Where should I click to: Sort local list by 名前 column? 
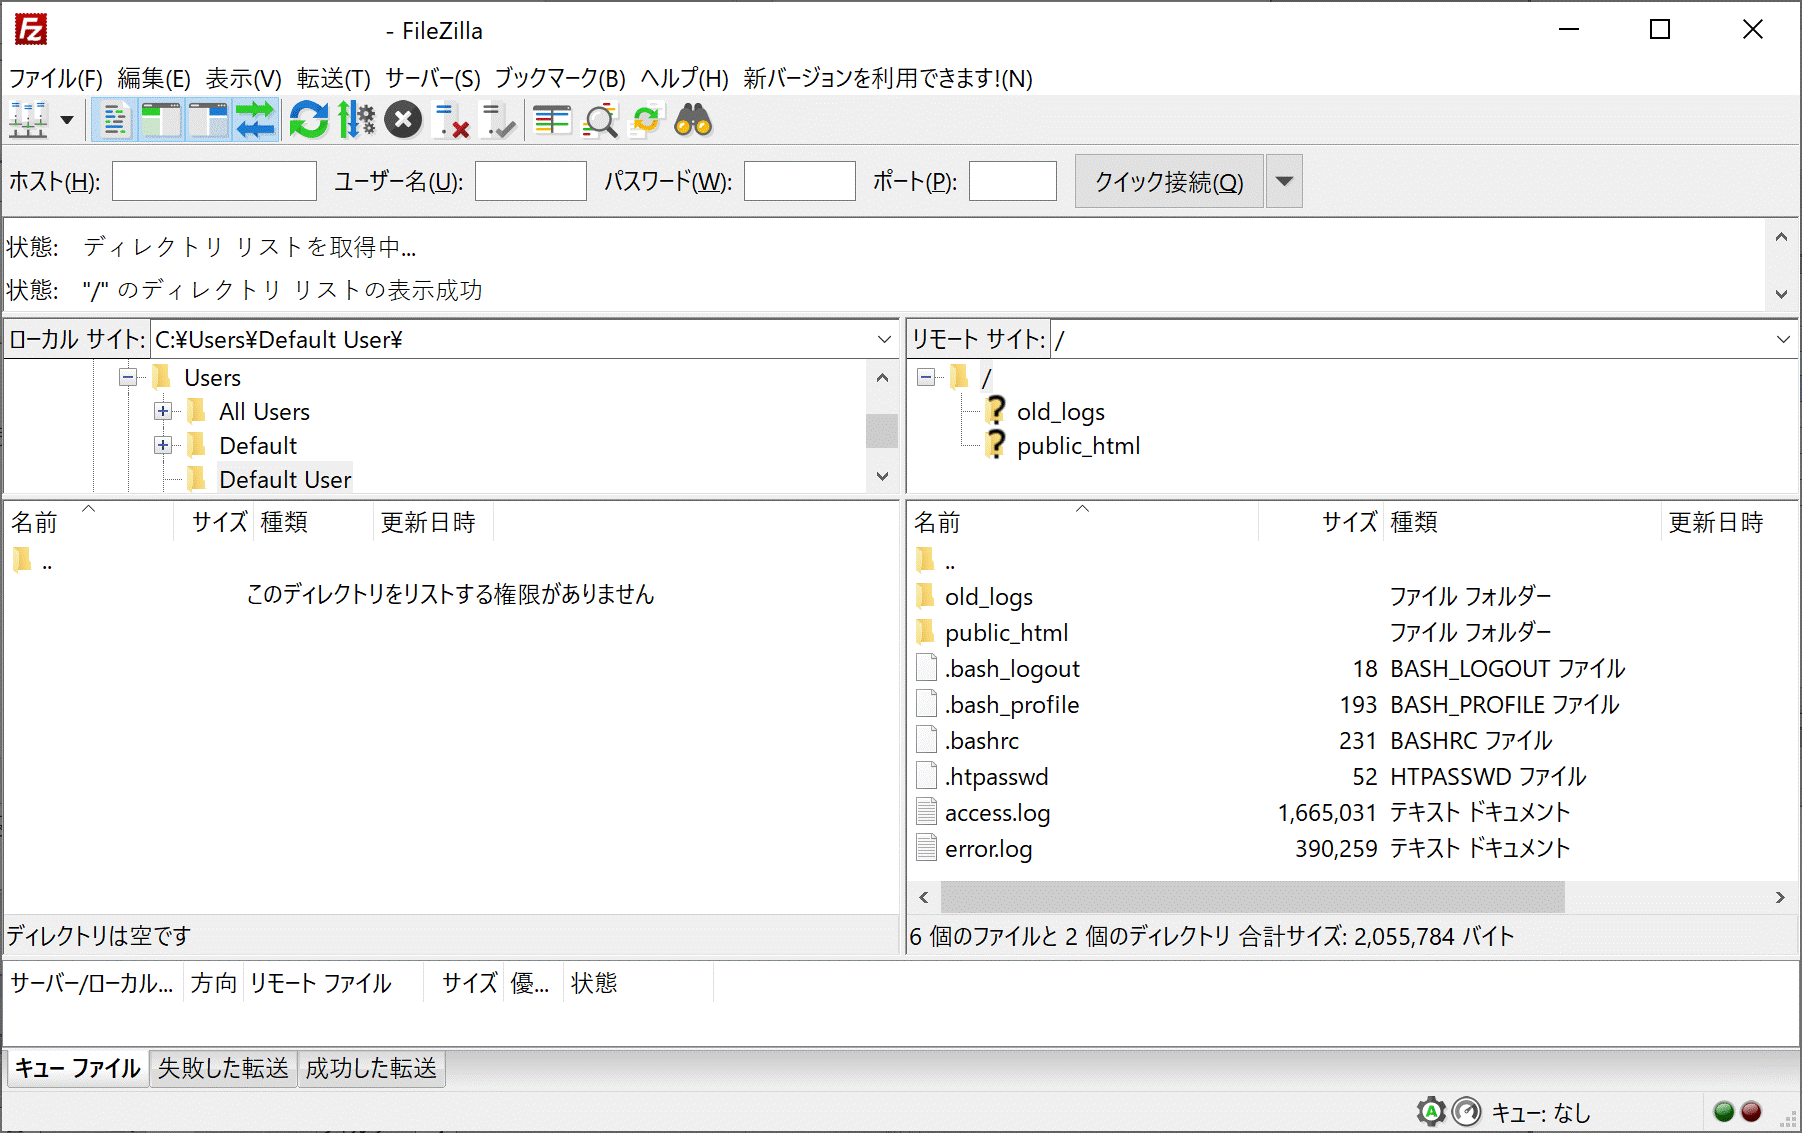(x=89, y=522)
